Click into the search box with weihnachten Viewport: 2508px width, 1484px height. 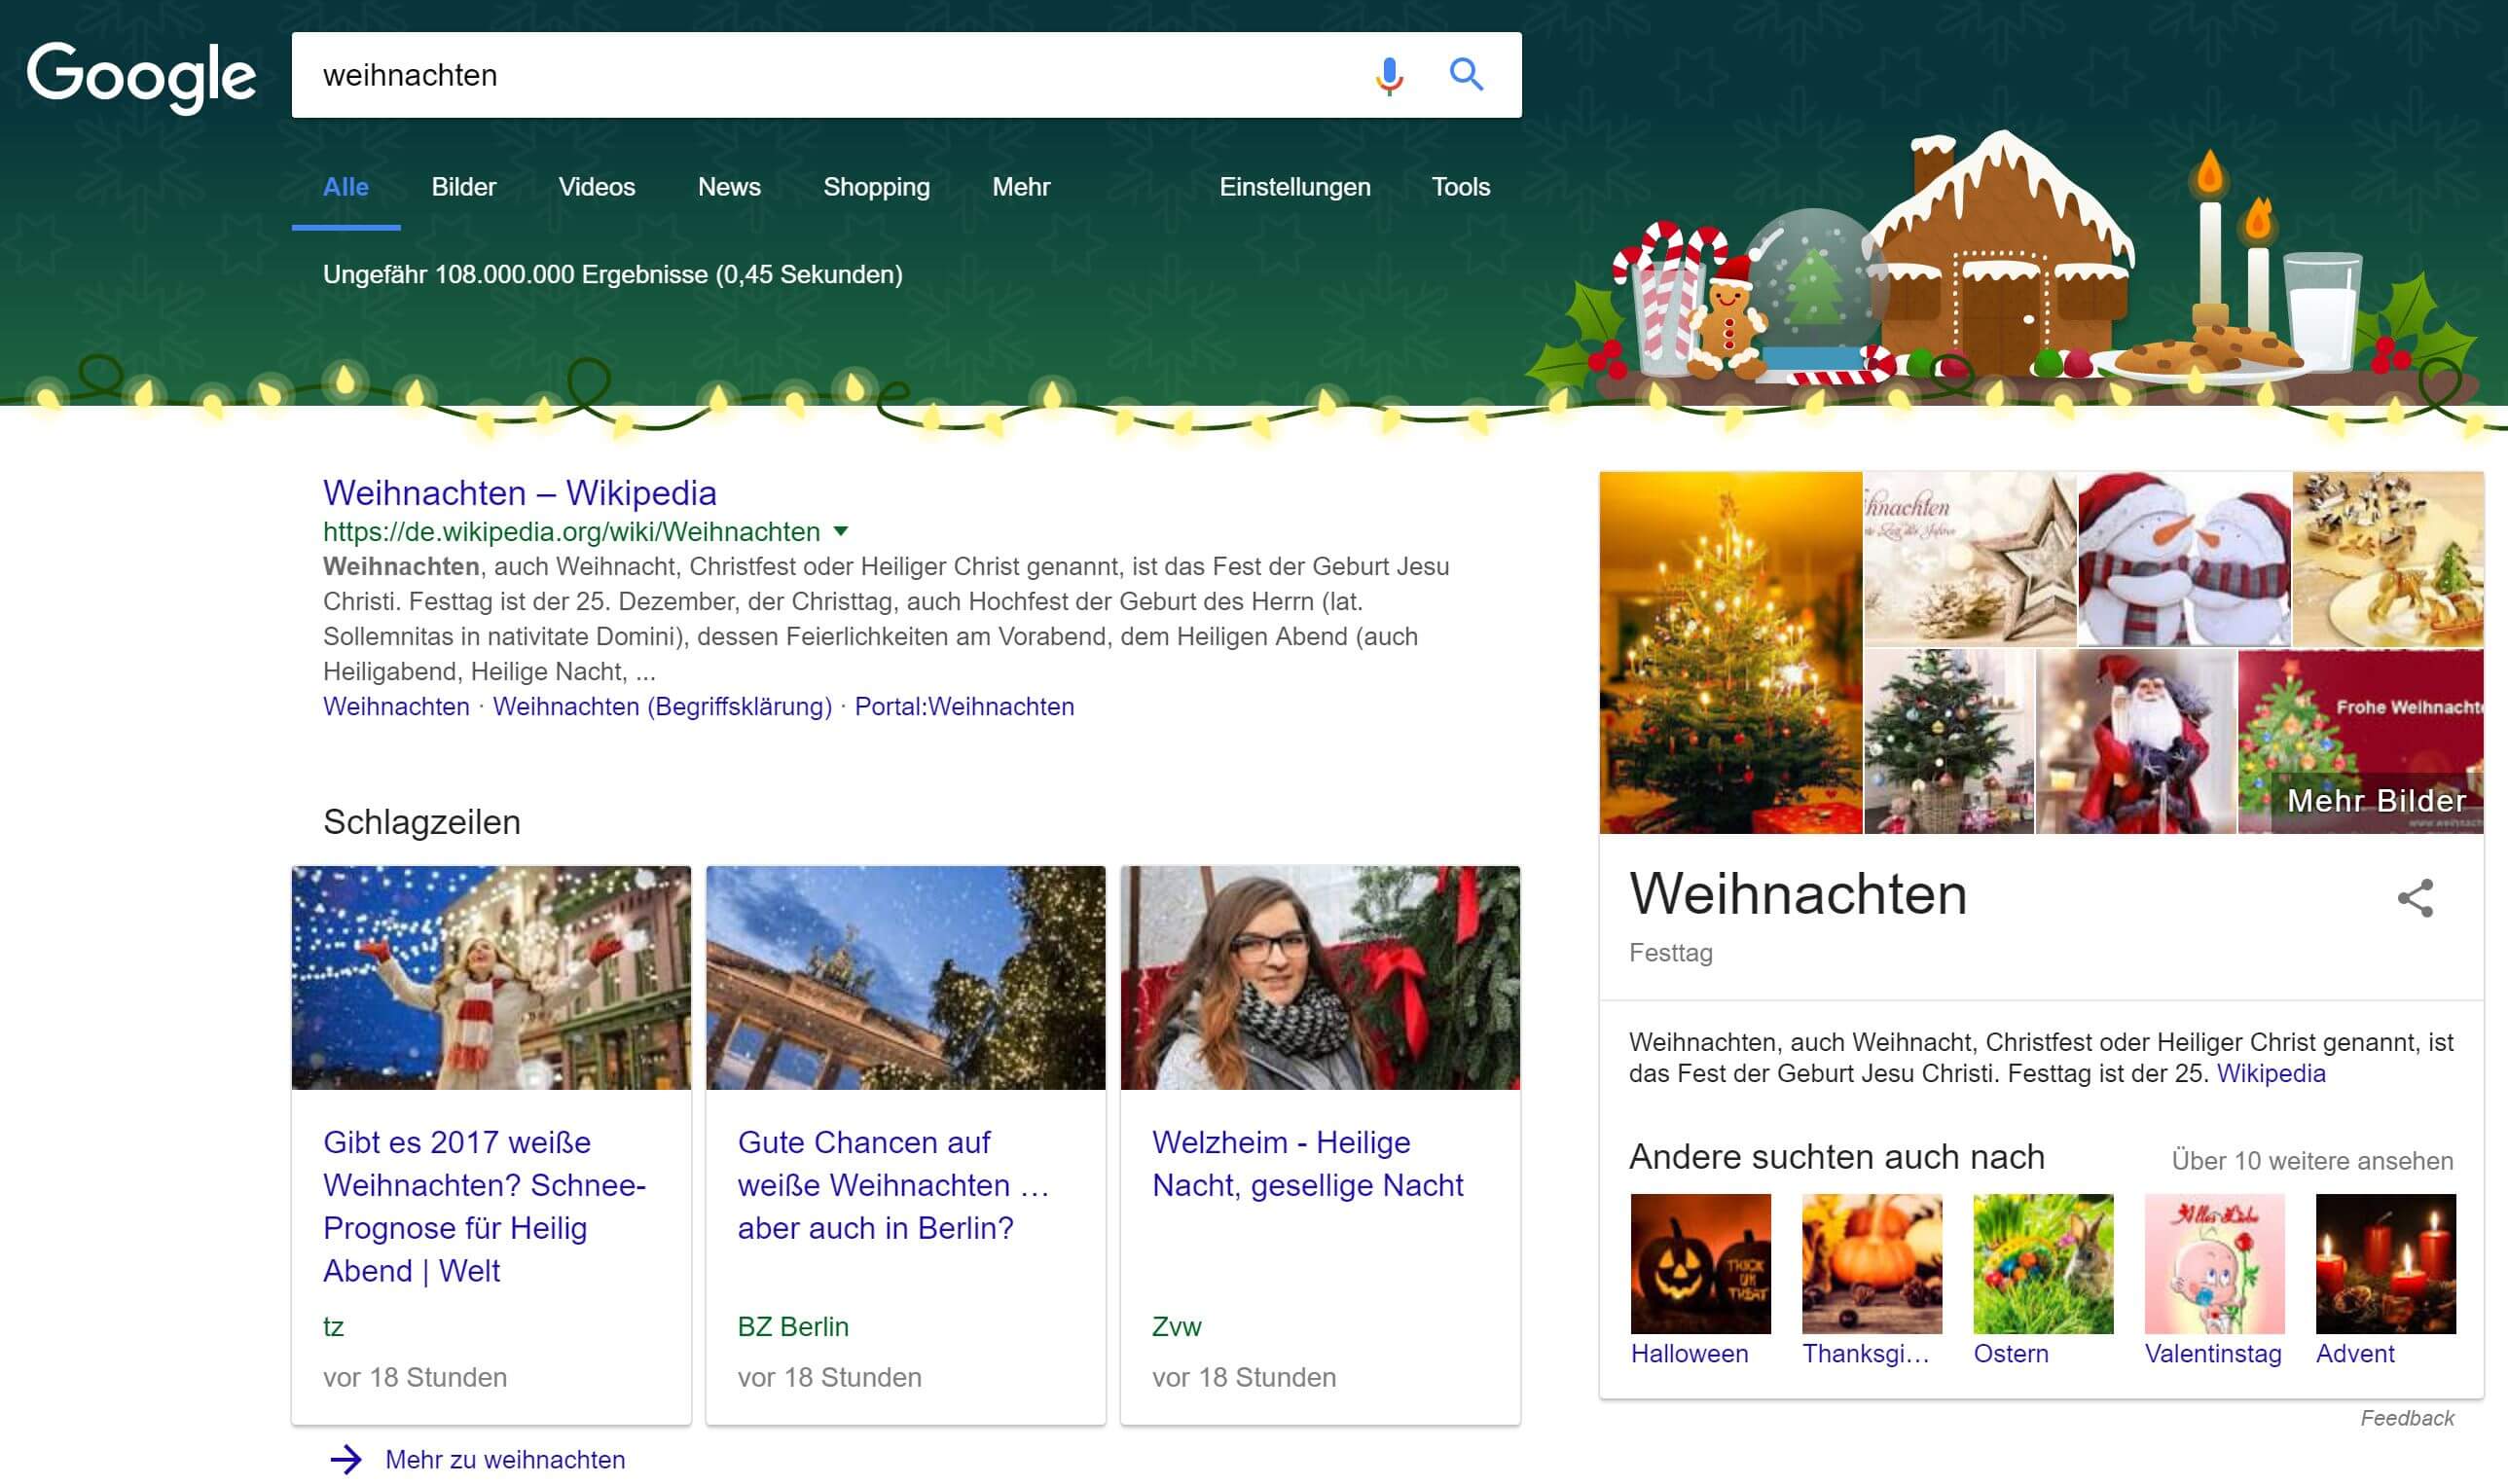pyautogui.click(x=800, y=75)
